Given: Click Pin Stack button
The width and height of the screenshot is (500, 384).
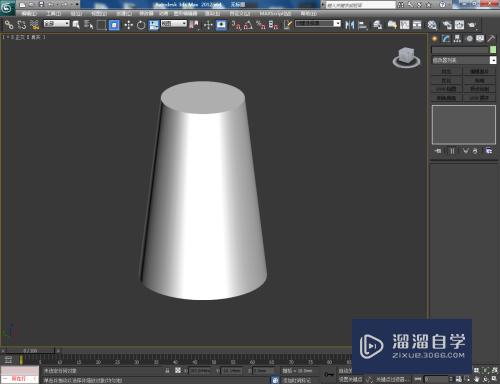Looking at the screenshot, I should (438, 151).
